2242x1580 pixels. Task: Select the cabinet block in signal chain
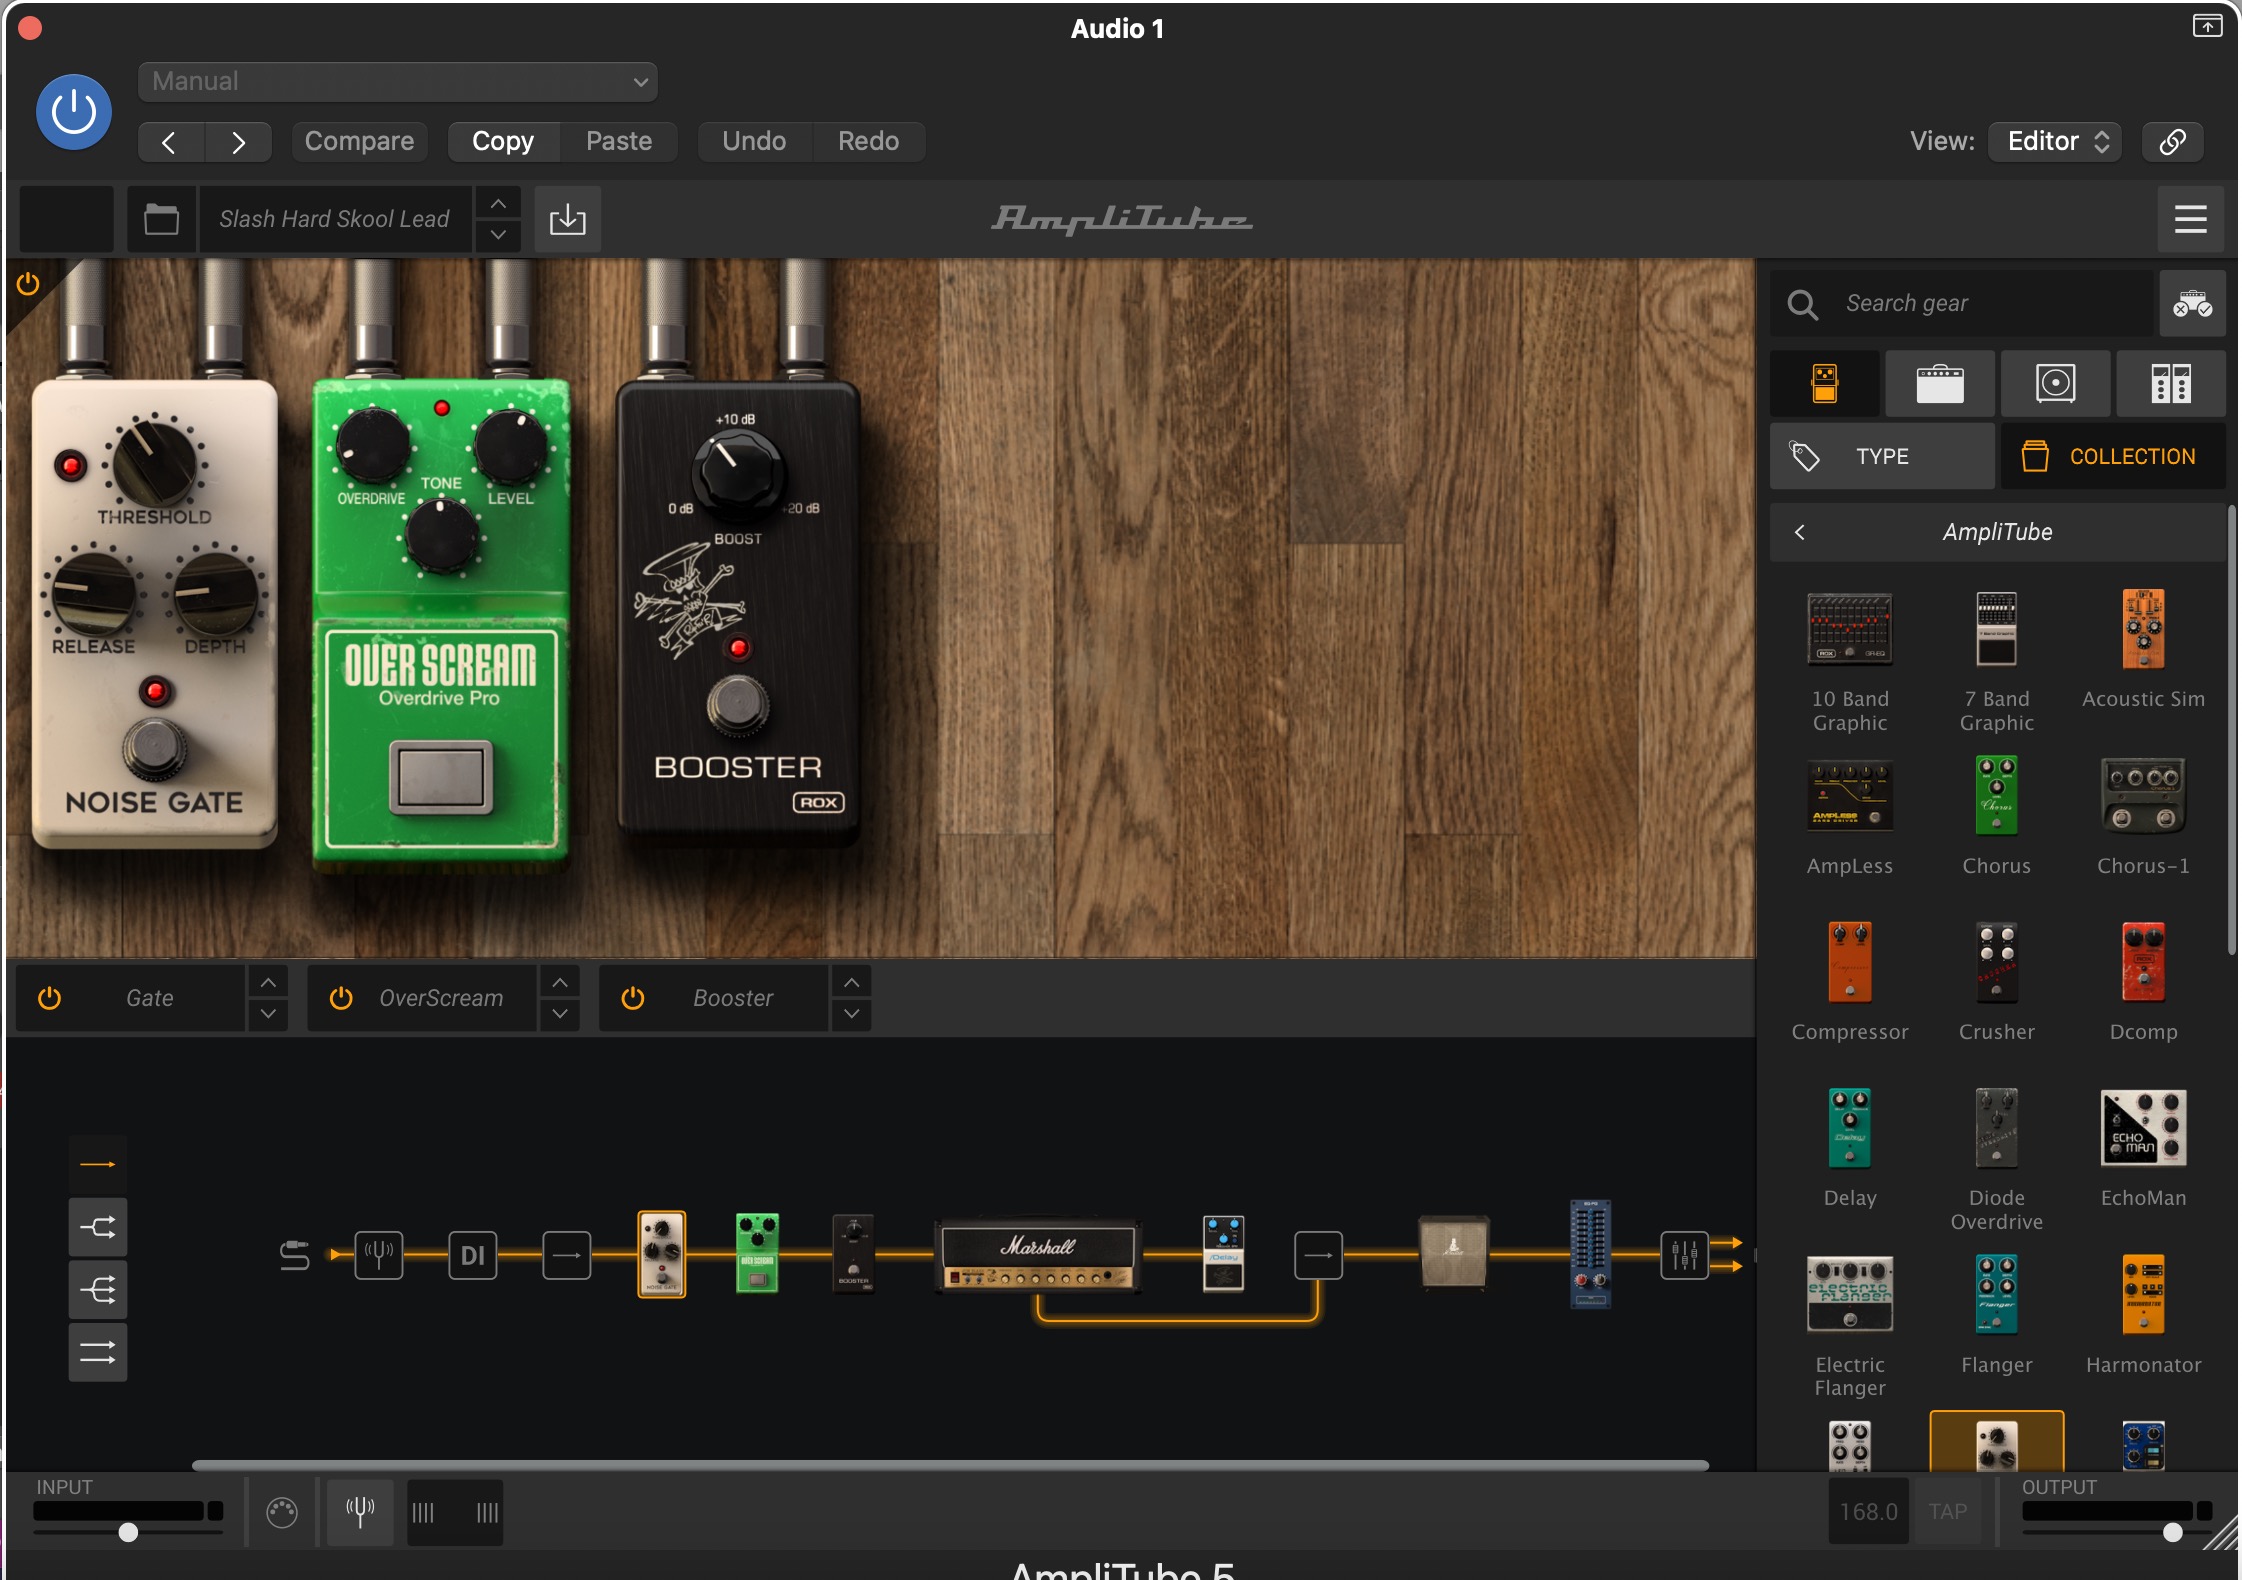pyautogui.click(x=1453, y=1253)
